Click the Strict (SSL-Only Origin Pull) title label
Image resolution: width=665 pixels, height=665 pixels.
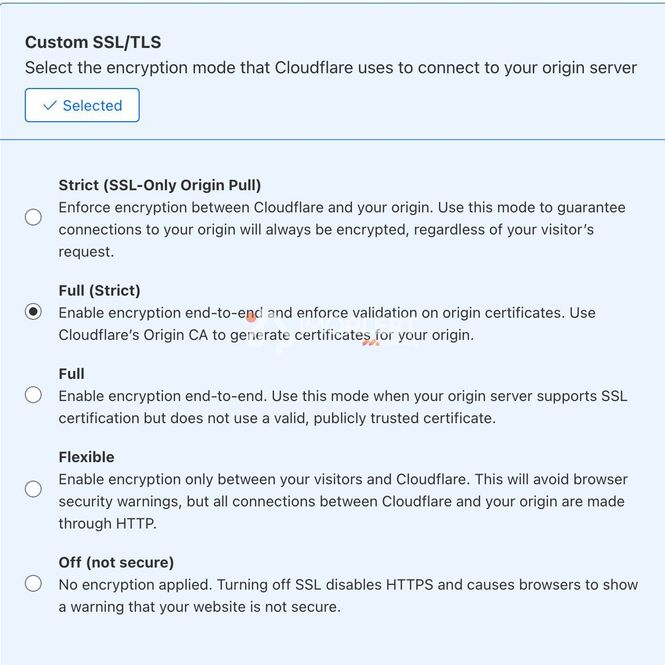pyautogui.click(x=160, y=185)
